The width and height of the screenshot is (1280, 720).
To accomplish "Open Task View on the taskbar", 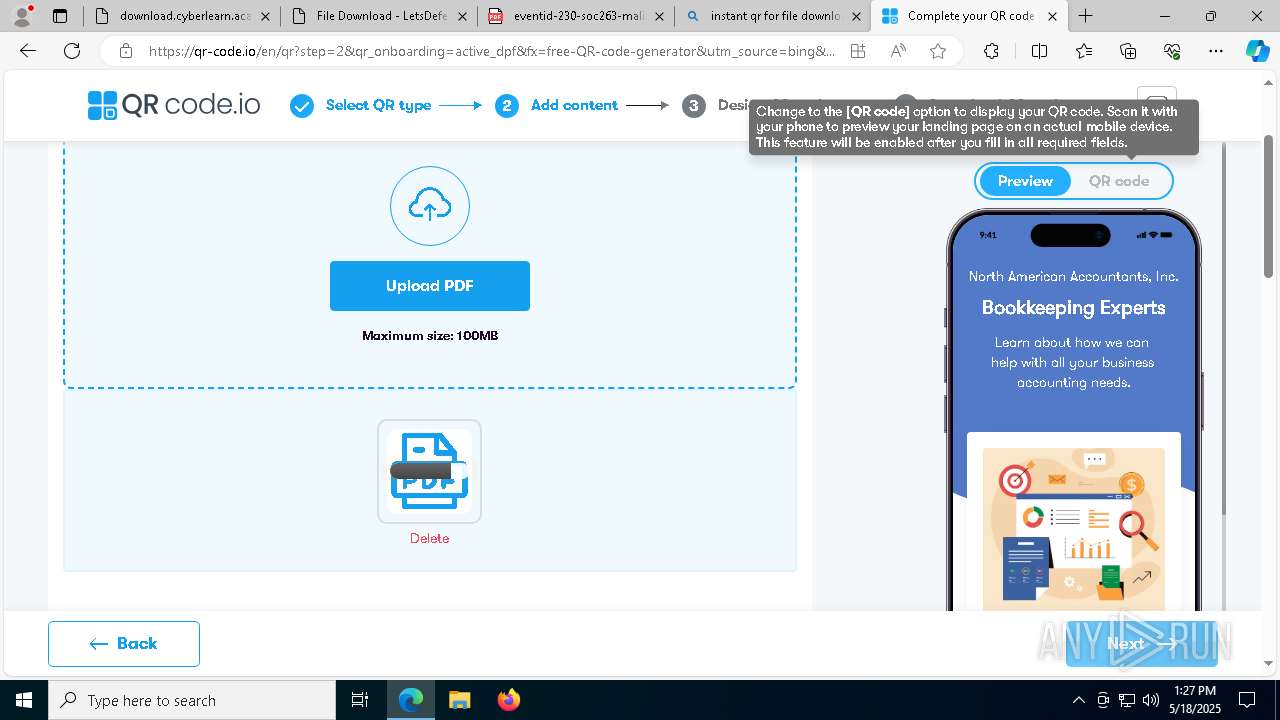I will coord(360,700).
